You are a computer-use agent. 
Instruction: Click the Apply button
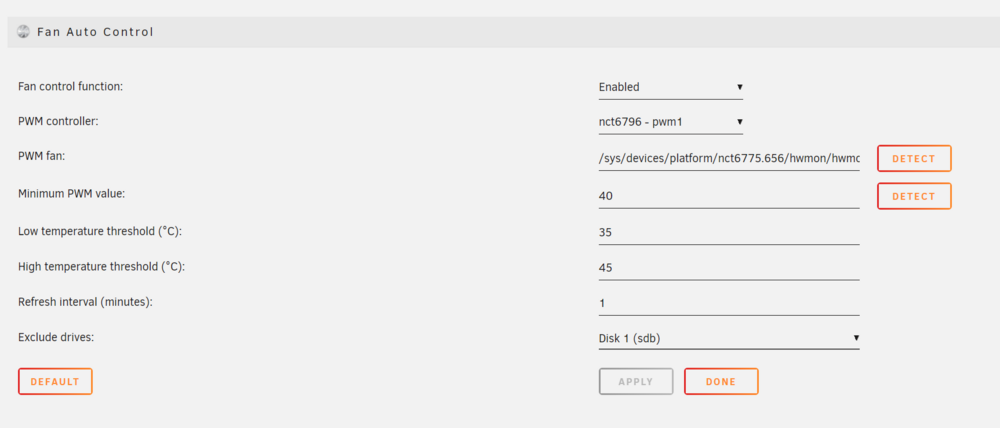click(636, 381)
